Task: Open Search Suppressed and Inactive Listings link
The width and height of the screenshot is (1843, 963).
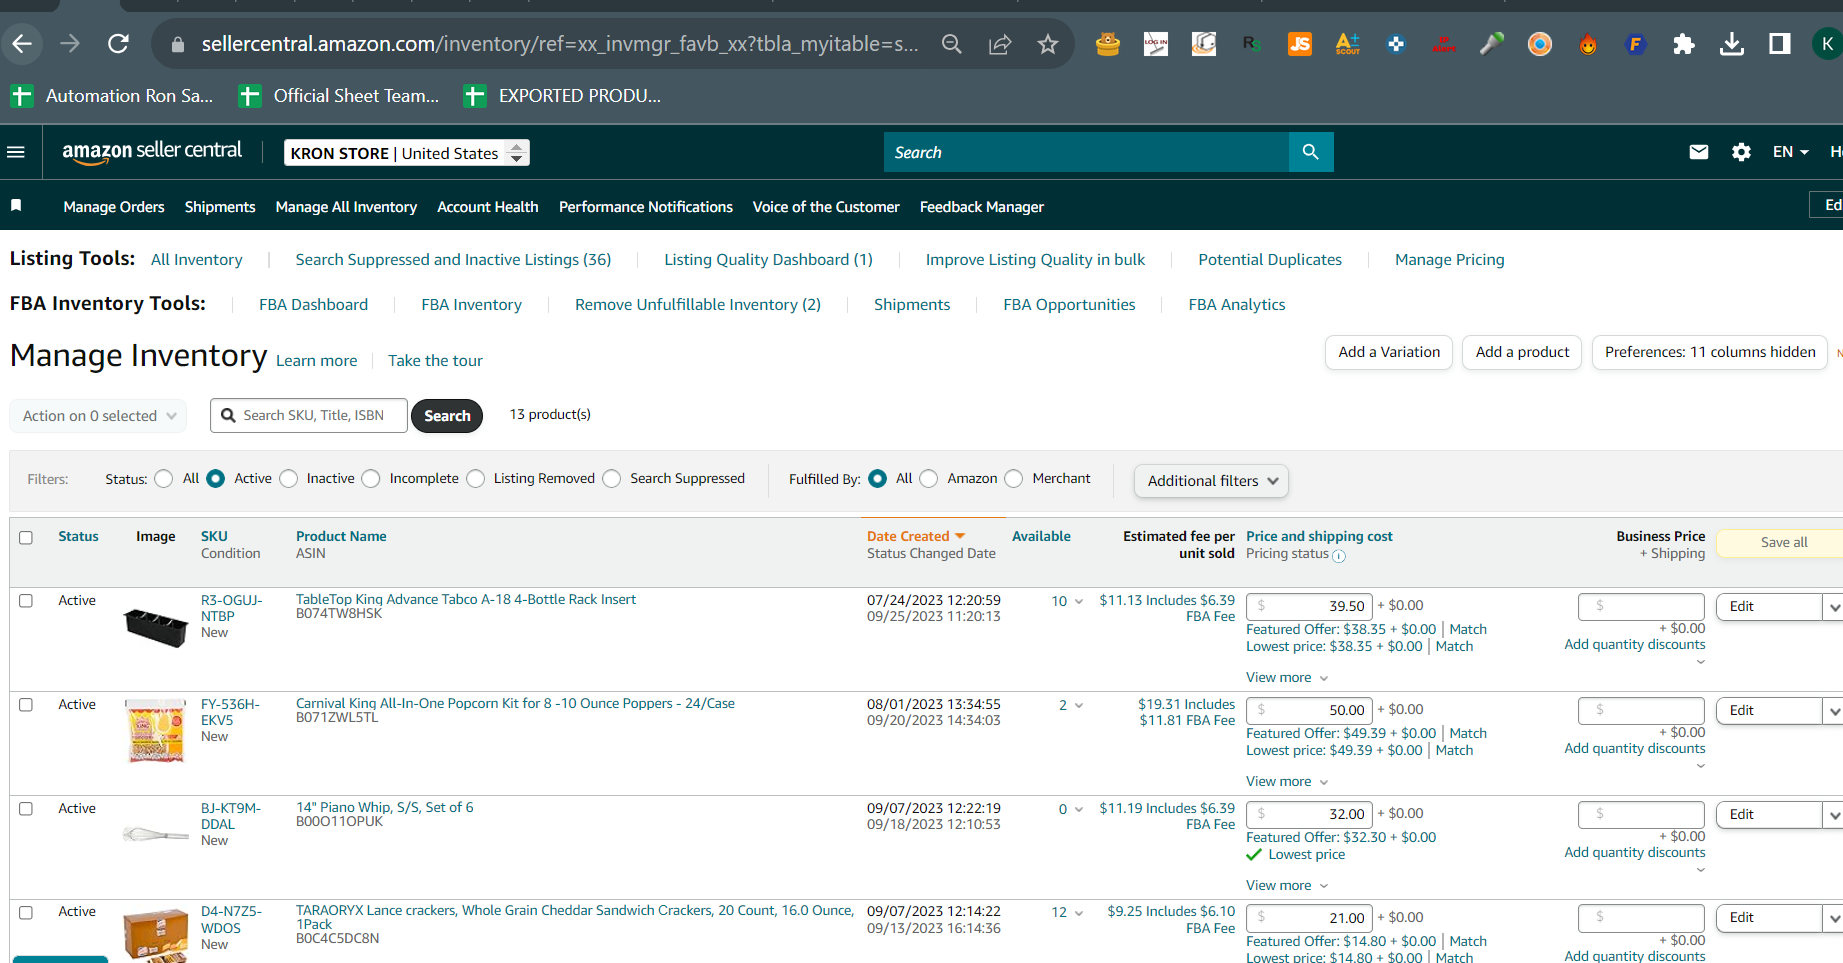Action: click(453, 260)
